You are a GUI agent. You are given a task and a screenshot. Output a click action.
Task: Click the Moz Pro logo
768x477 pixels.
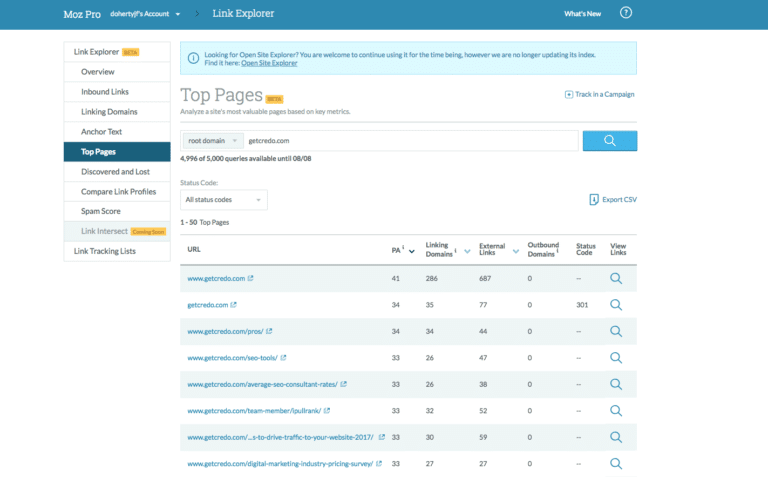[82, 14]
